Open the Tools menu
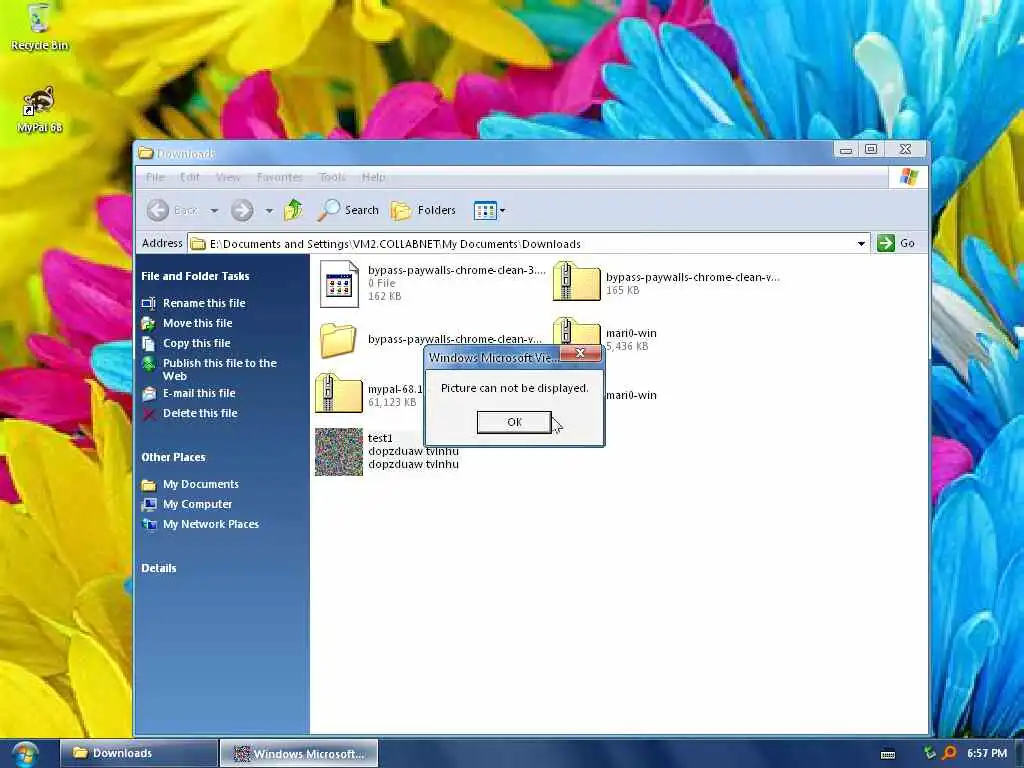 [332, 177]
